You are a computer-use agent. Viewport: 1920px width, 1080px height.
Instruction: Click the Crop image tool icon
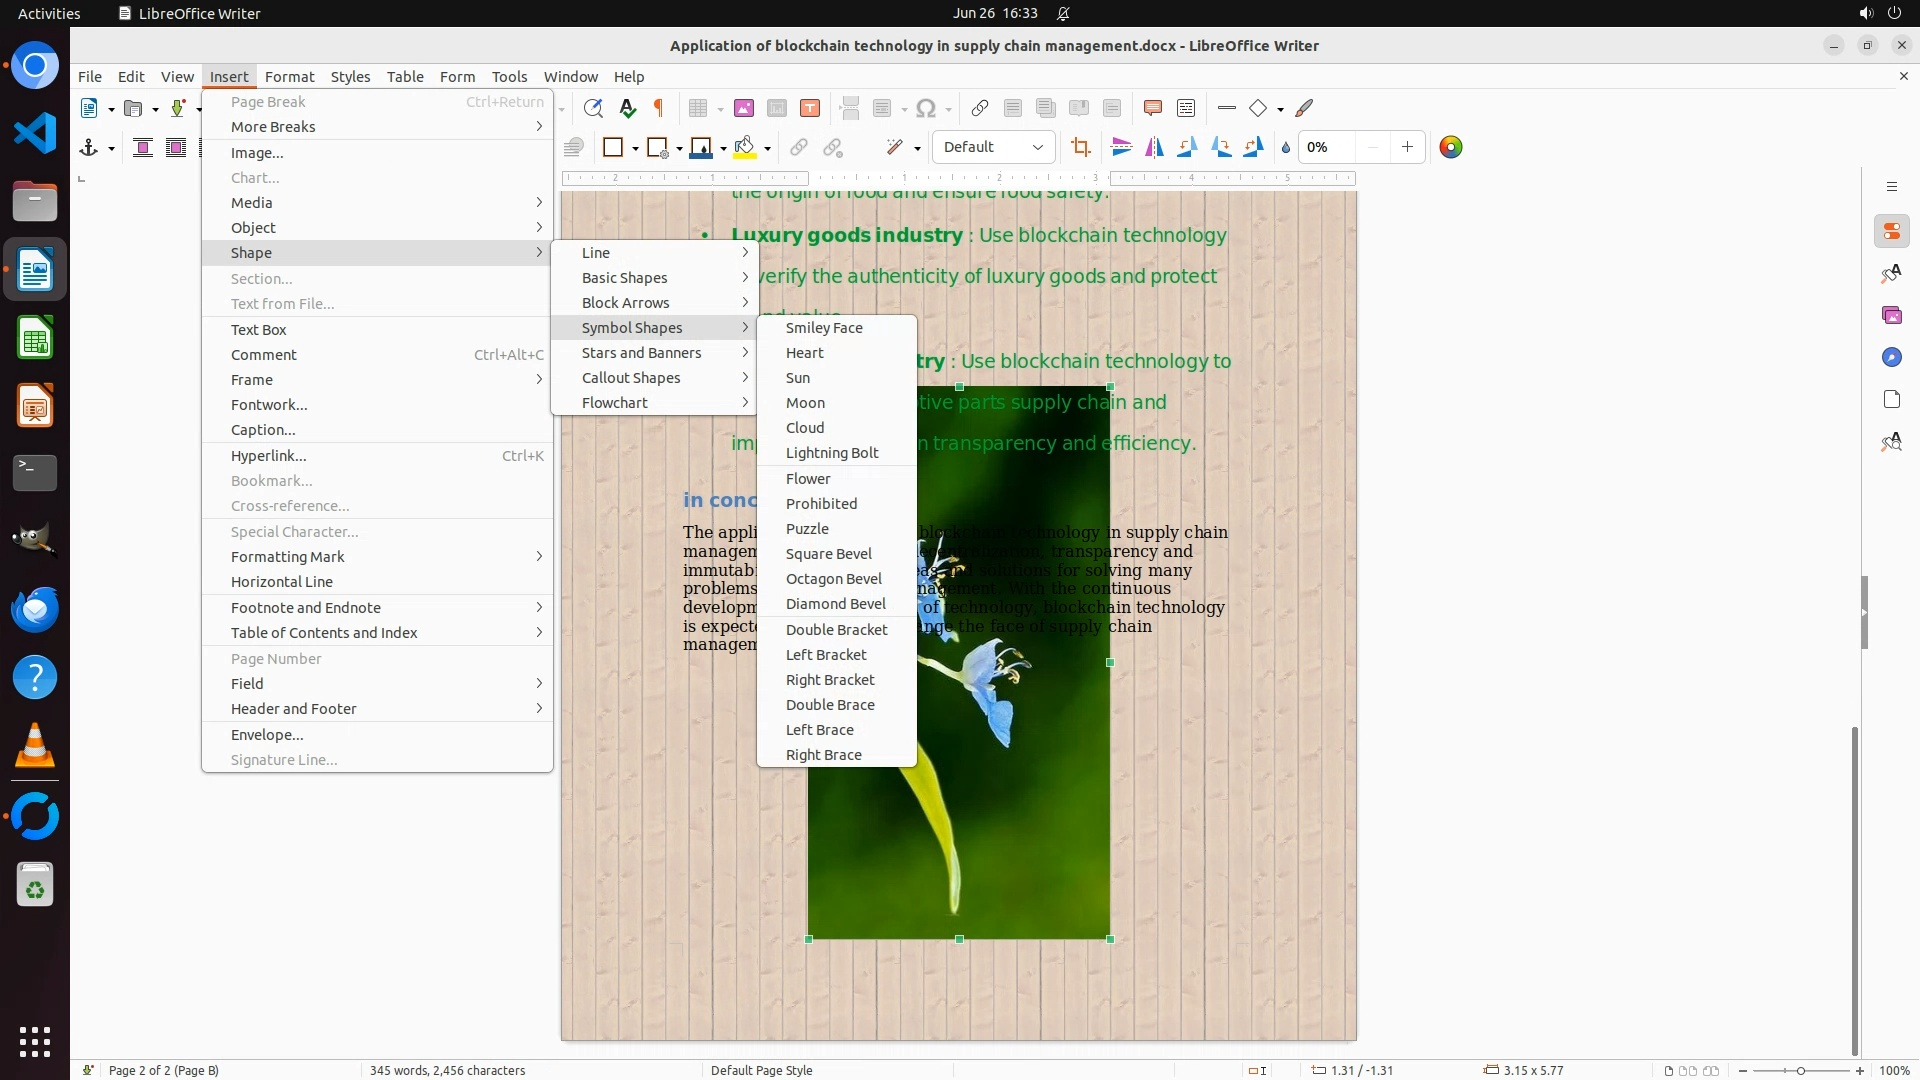(x=1080, y=147)
